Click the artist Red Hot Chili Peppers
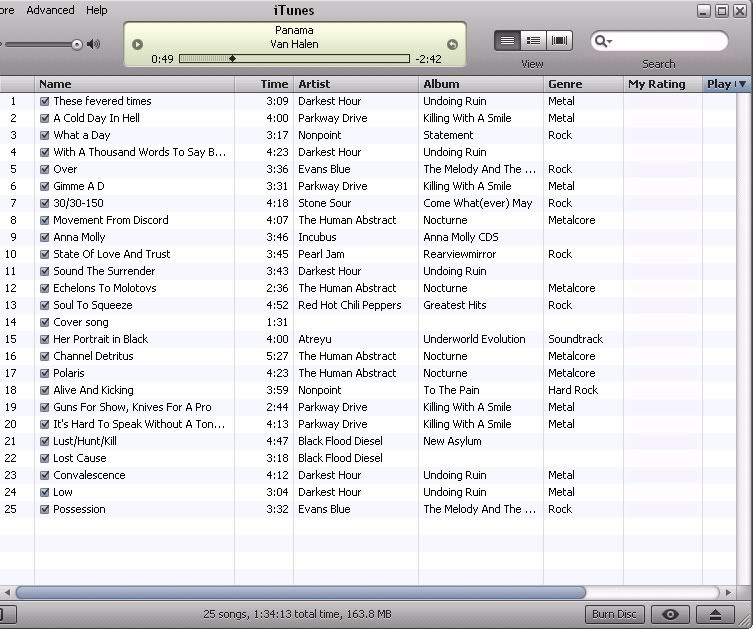 tap(350, 305)
